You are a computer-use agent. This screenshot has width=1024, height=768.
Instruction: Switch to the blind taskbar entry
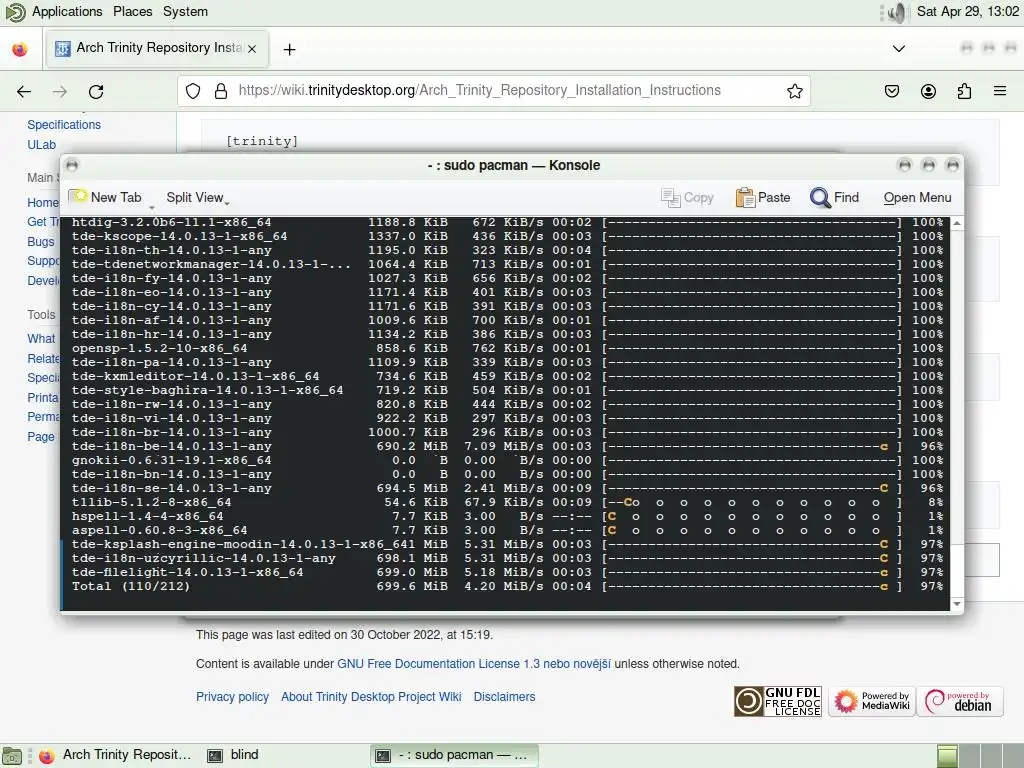point(234,755)
